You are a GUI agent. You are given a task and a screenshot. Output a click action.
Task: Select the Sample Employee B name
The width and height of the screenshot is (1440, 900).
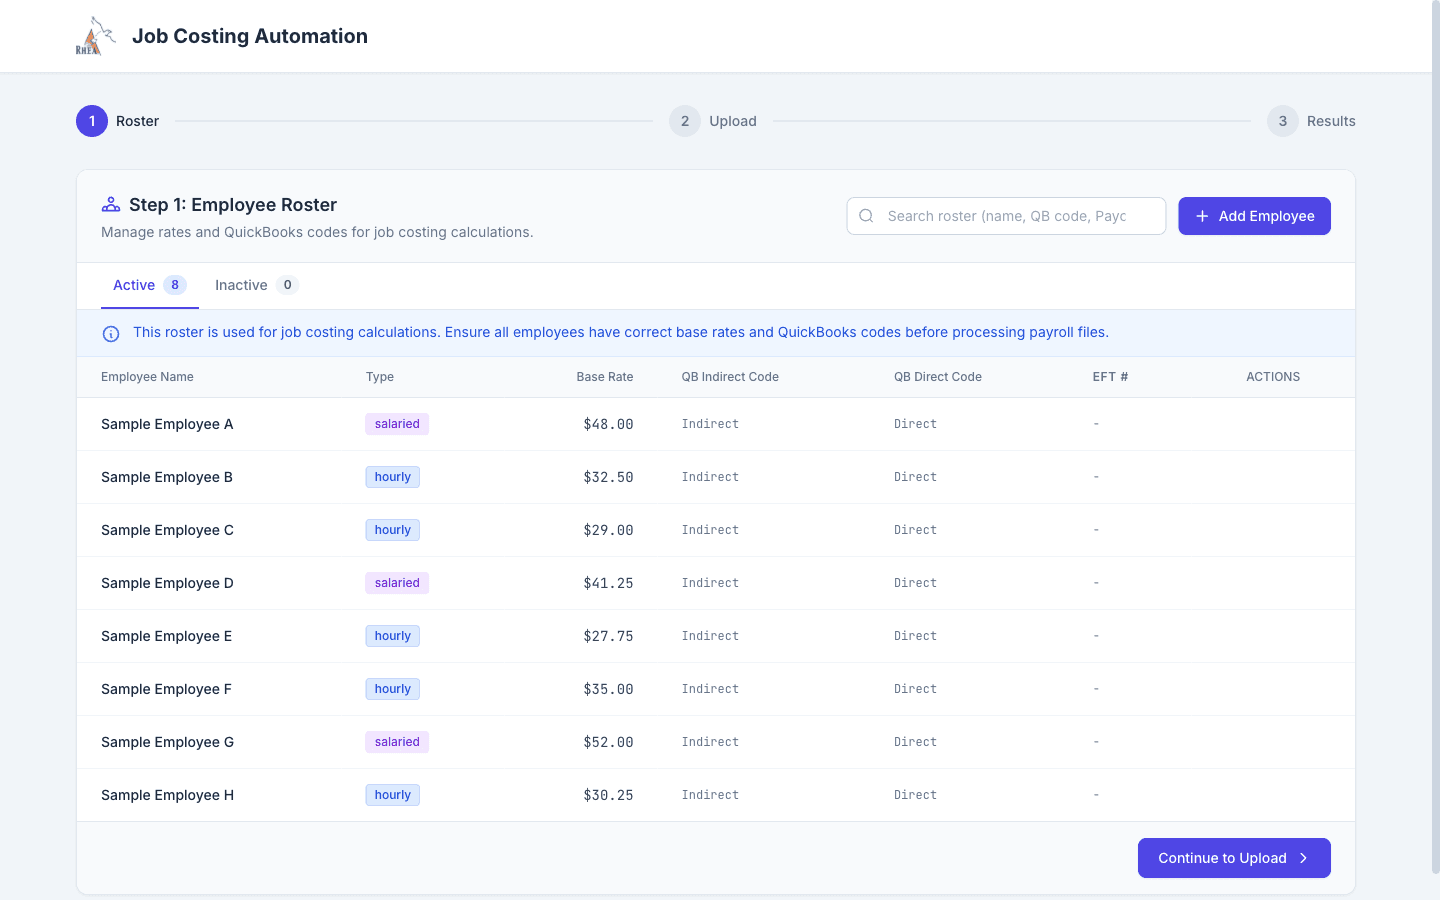pos(167,477)
